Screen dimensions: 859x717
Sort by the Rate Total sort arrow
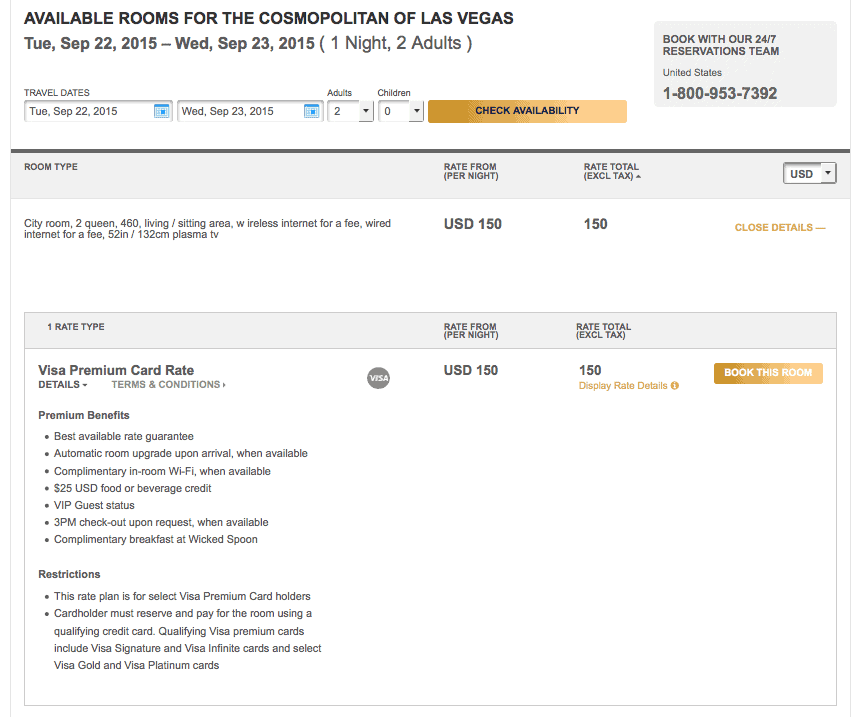click(x=638, y=176)
